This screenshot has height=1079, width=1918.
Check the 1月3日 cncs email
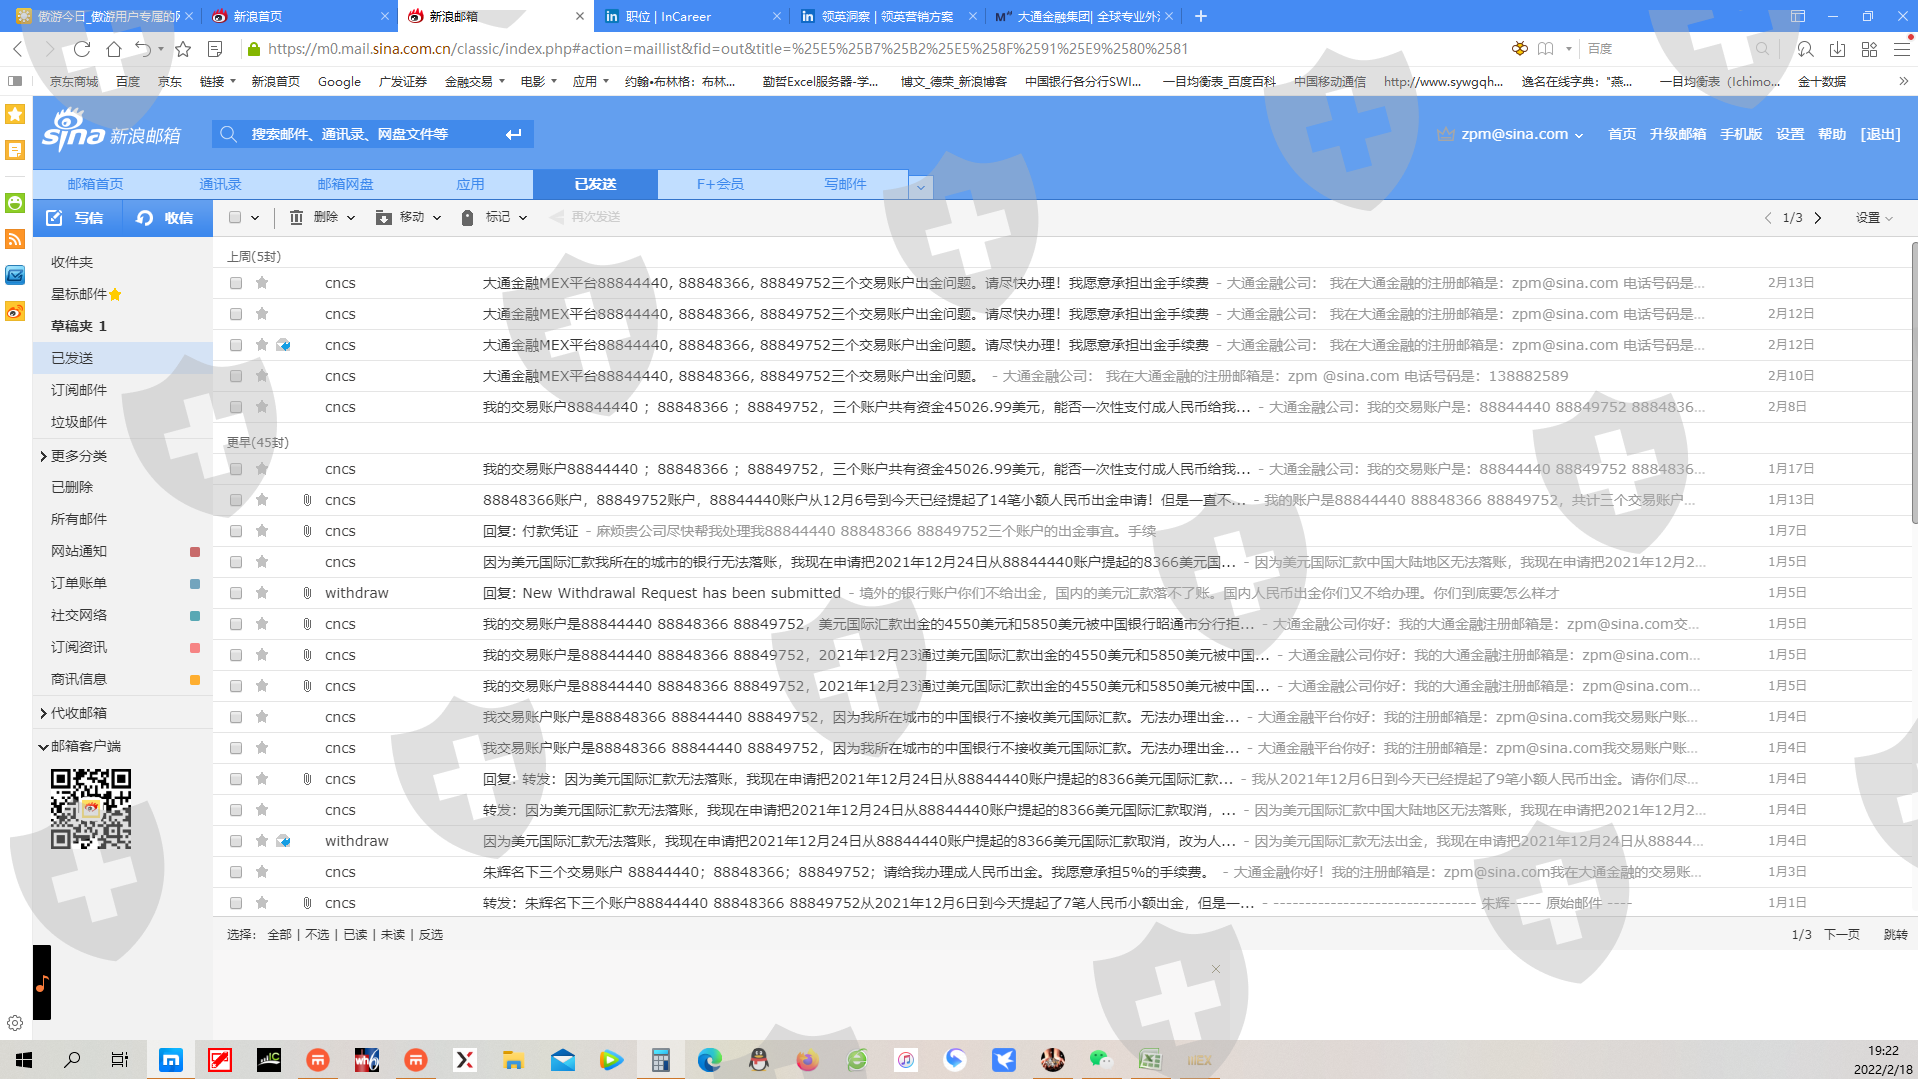coord(236,872)
